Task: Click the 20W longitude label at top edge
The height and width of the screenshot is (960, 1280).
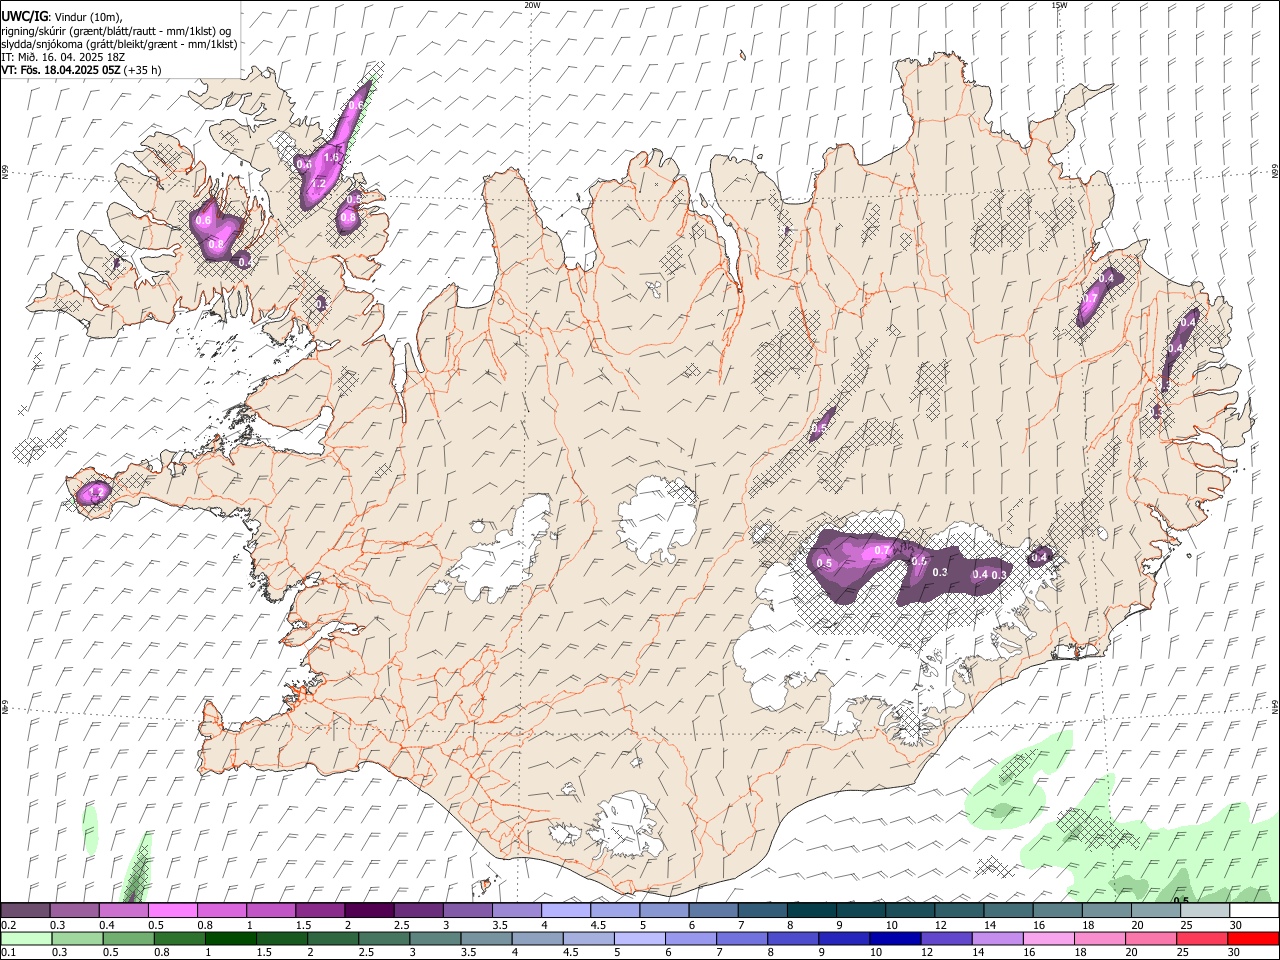Action: tap(532, 5)
